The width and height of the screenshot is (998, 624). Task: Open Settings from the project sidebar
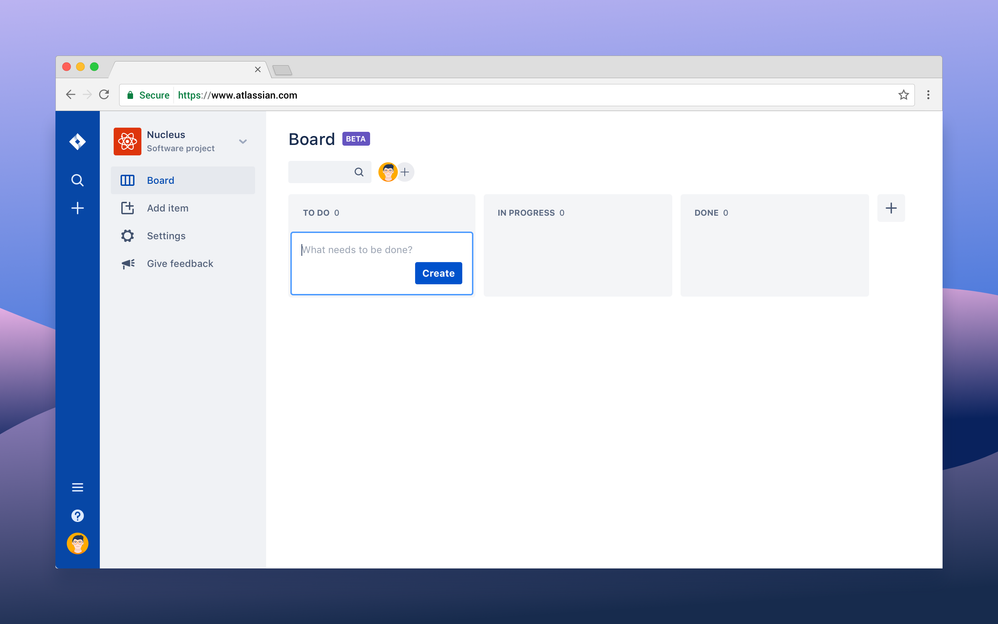(127, 235)
